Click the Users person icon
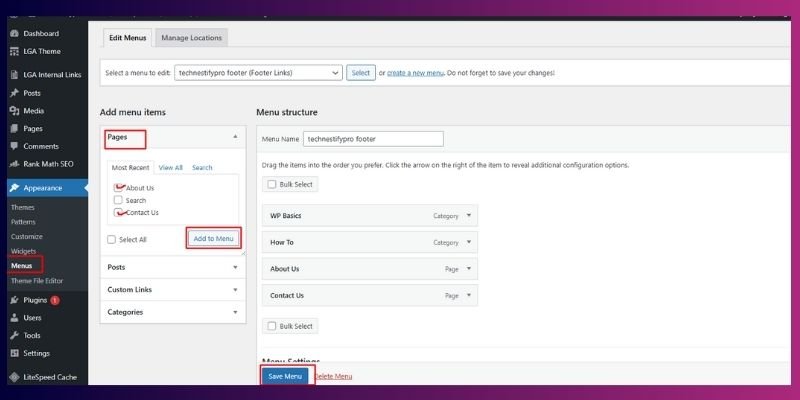Screen dimensions: 800x400 [x=14, y=318]
